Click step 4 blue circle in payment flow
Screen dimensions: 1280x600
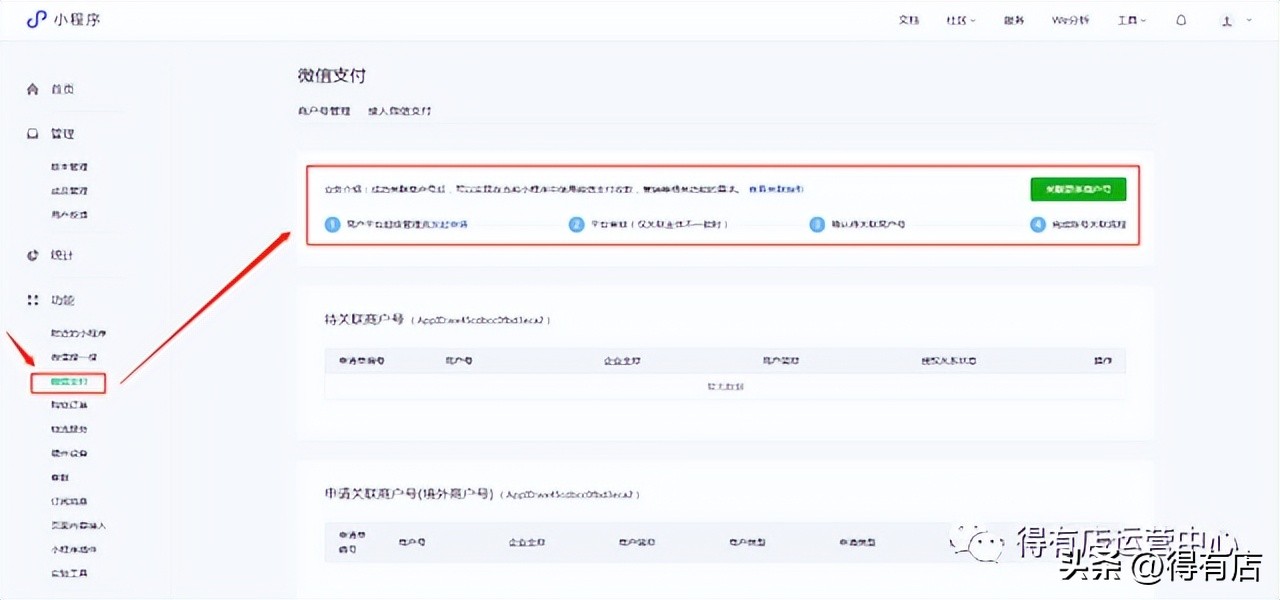click(x=1038, y=225)
